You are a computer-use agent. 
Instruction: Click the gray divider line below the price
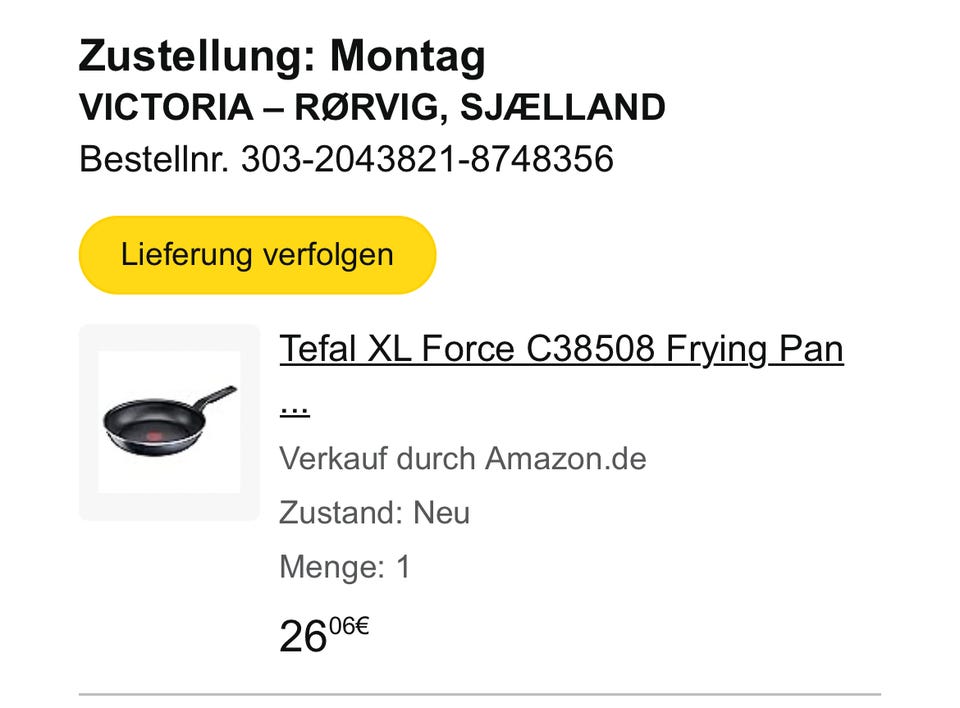(480, 693)
